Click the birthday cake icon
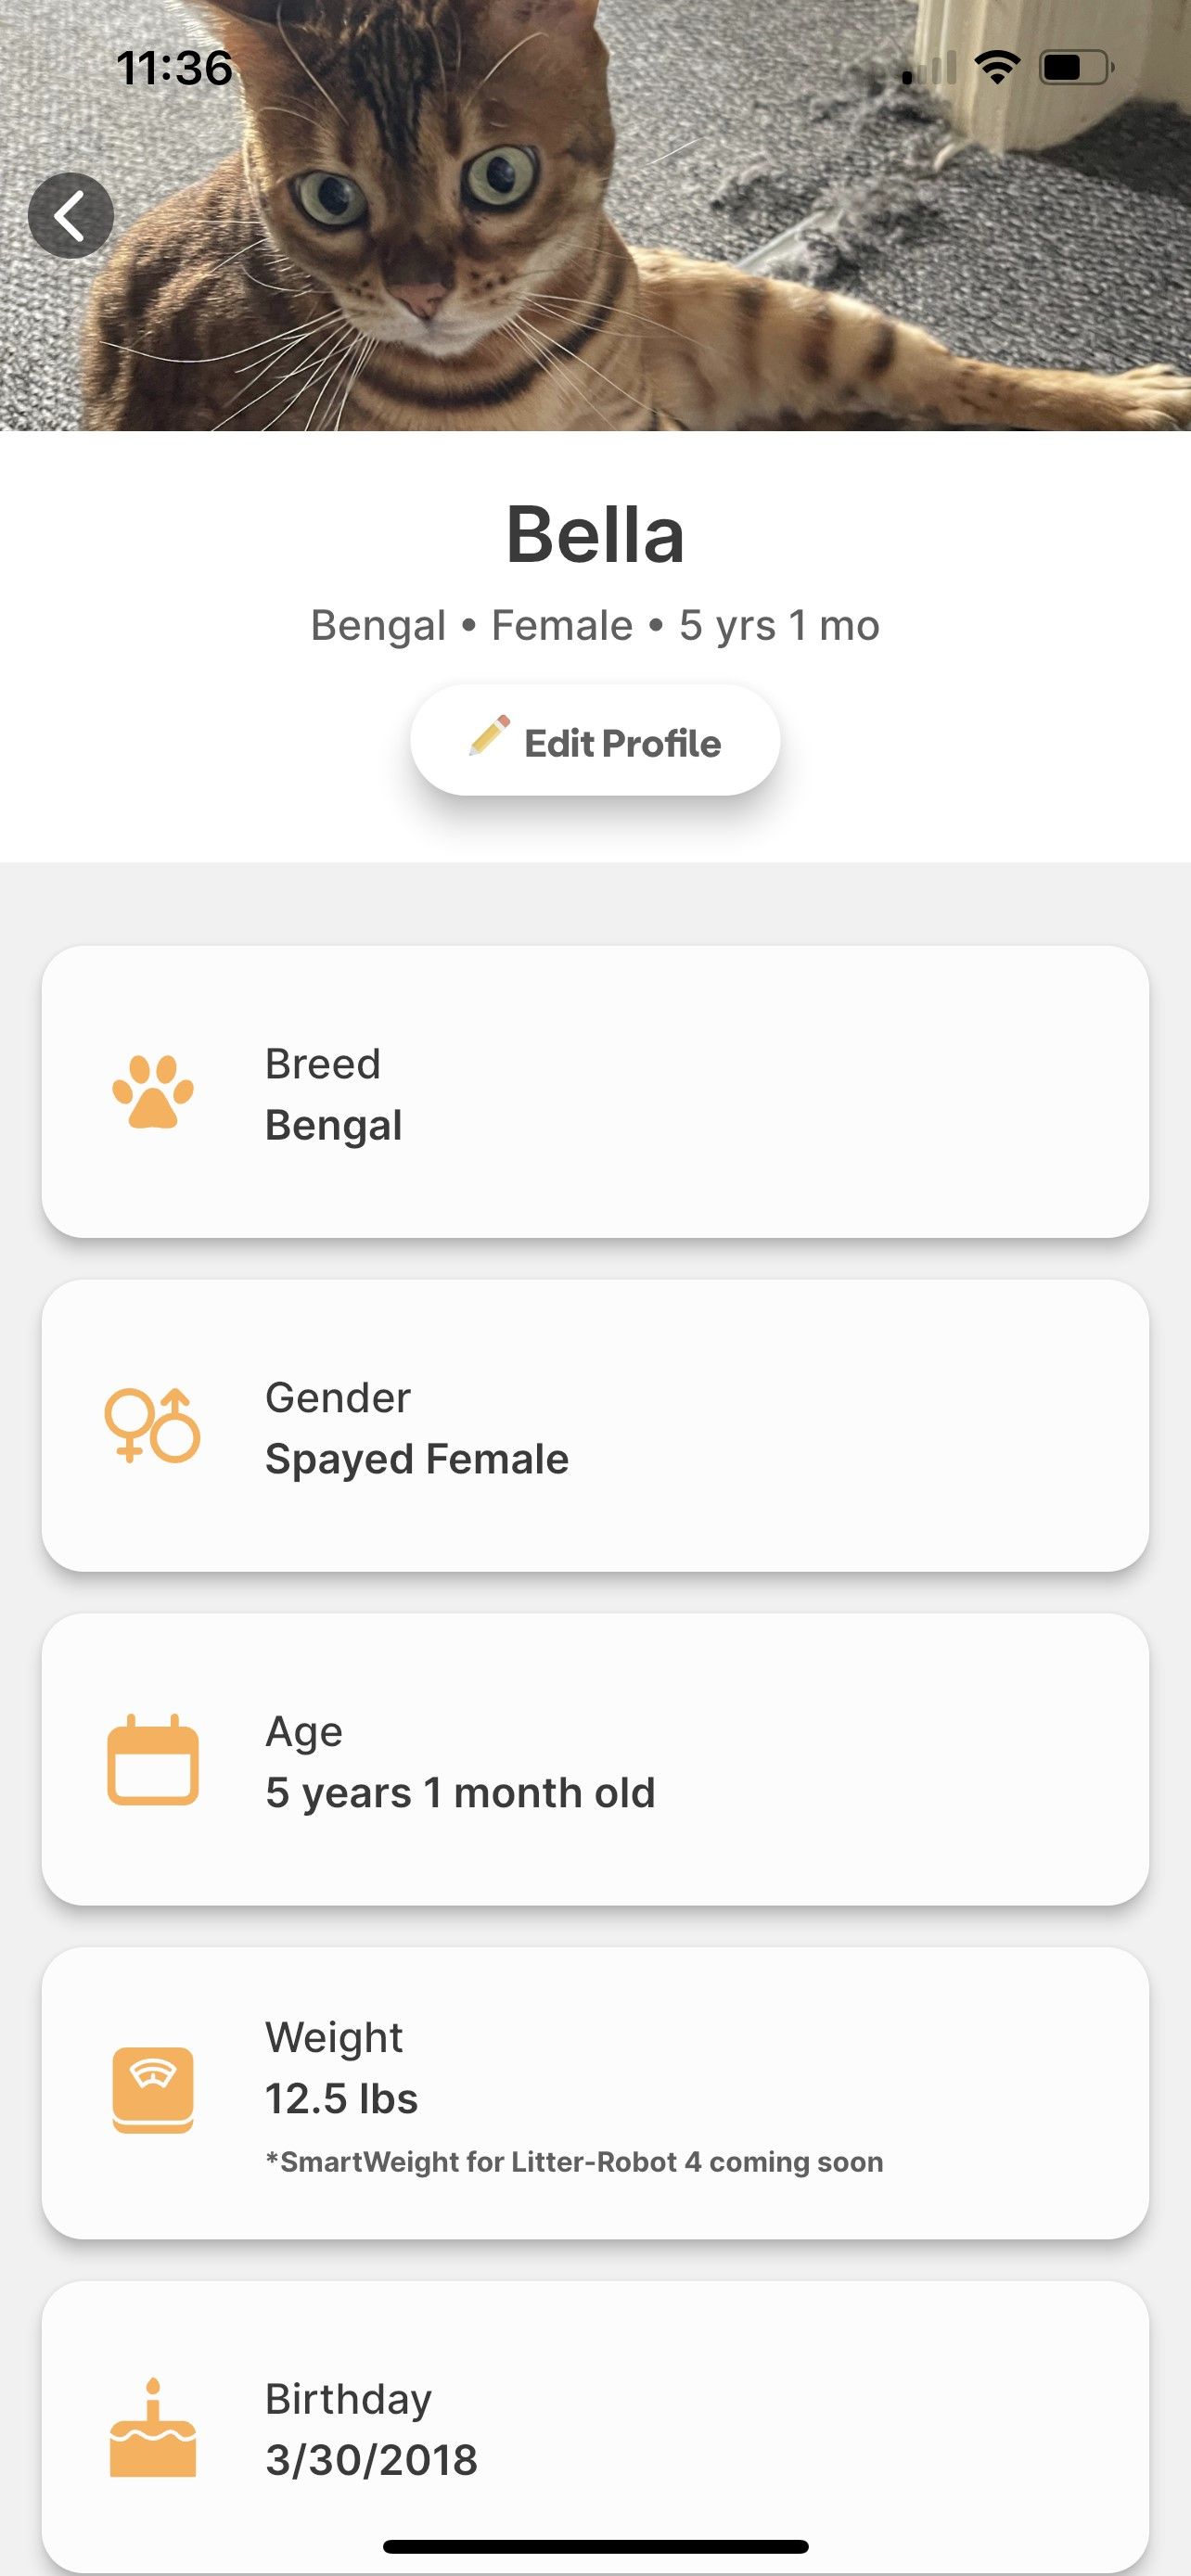The image size is (1191, 2576). 153,2427
